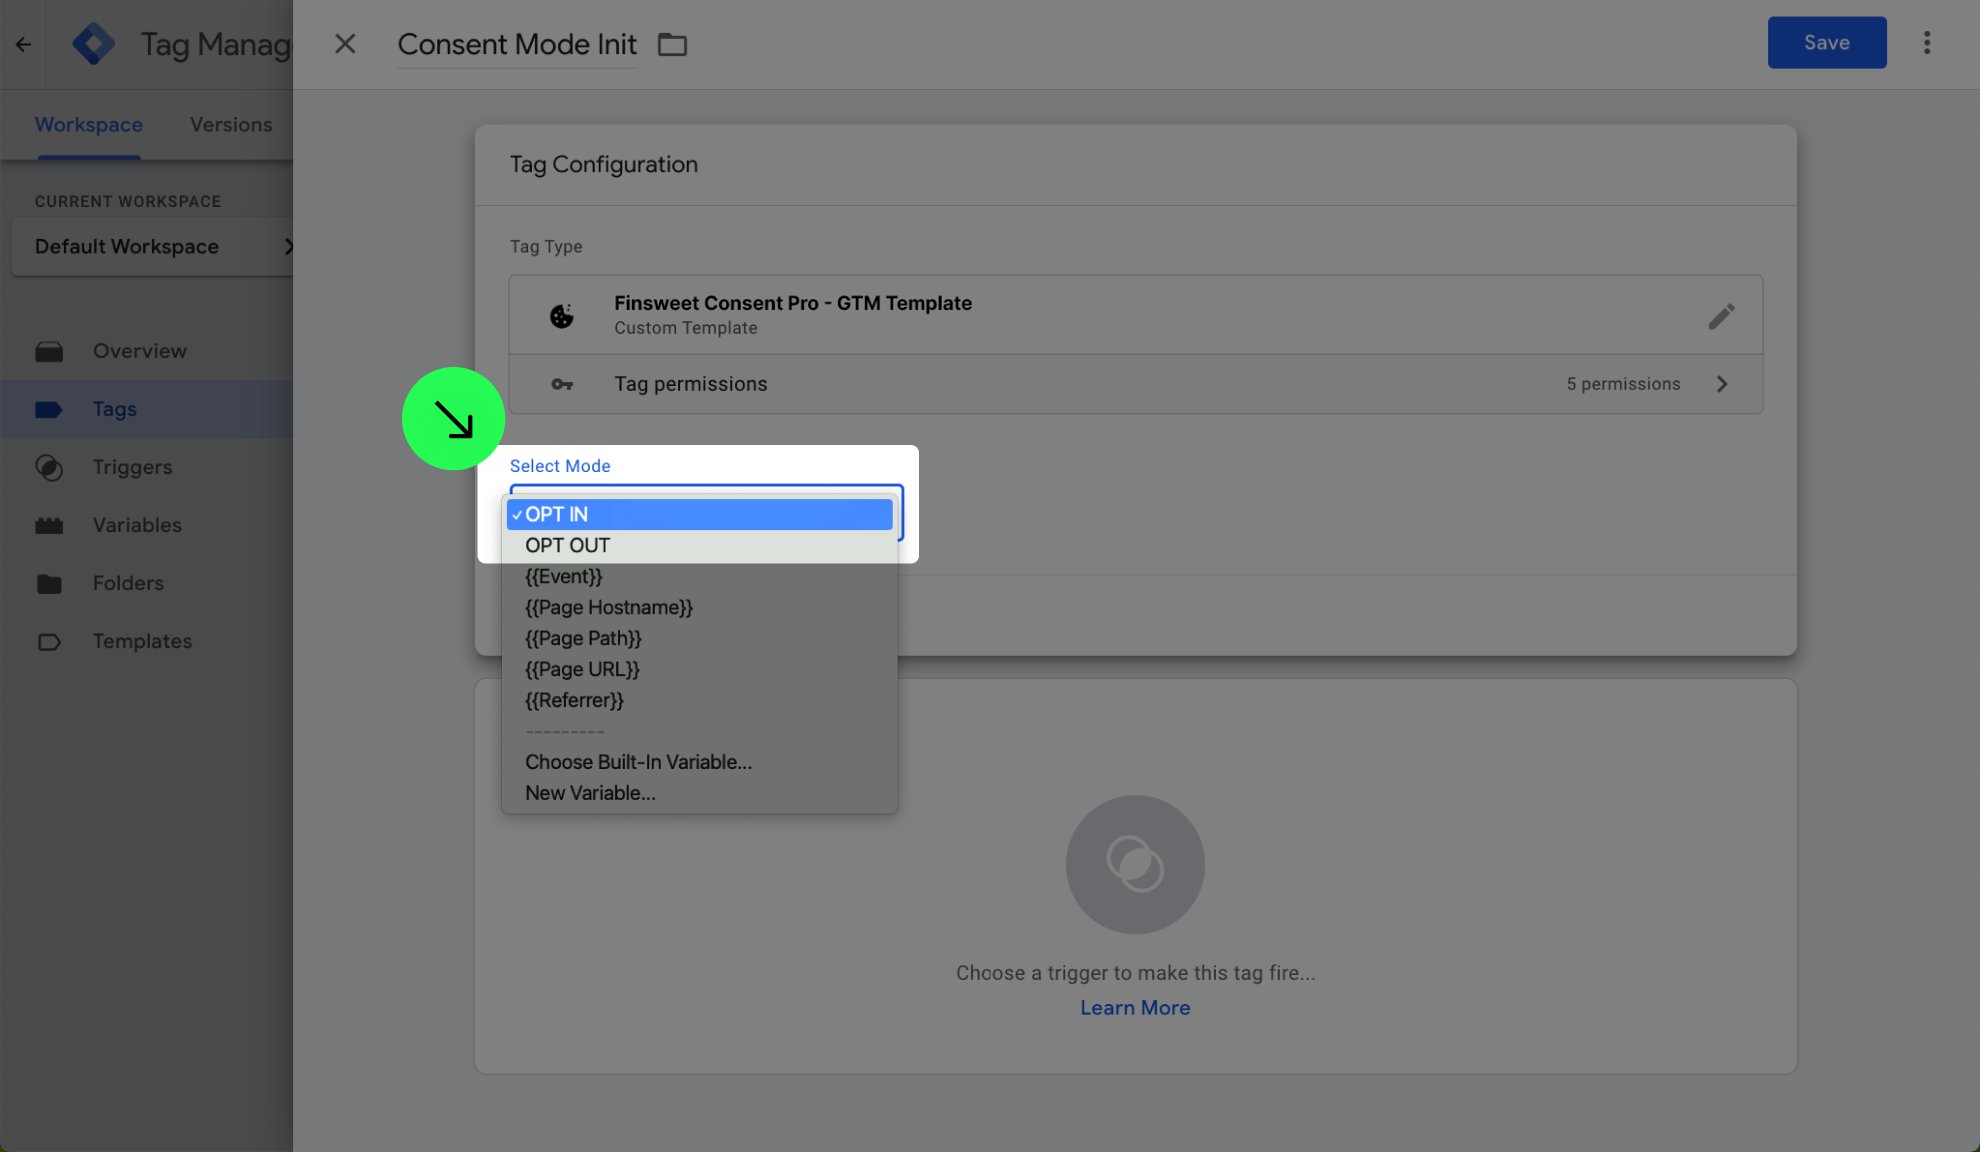This screenshot has width=1980, height=1152.
Task: Click the Tag Manager diamond logo
Action: (x=93, y=44)
